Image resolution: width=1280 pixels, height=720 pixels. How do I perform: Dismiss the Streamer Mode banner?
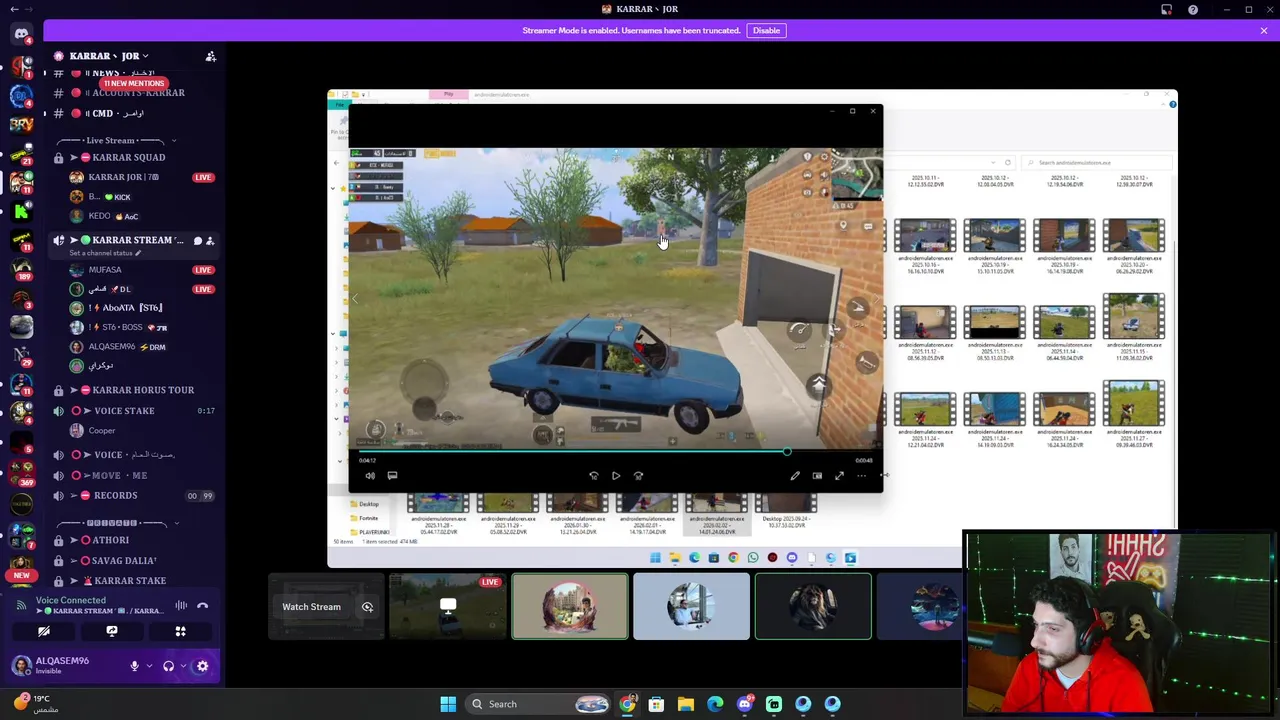[1264, 31]
